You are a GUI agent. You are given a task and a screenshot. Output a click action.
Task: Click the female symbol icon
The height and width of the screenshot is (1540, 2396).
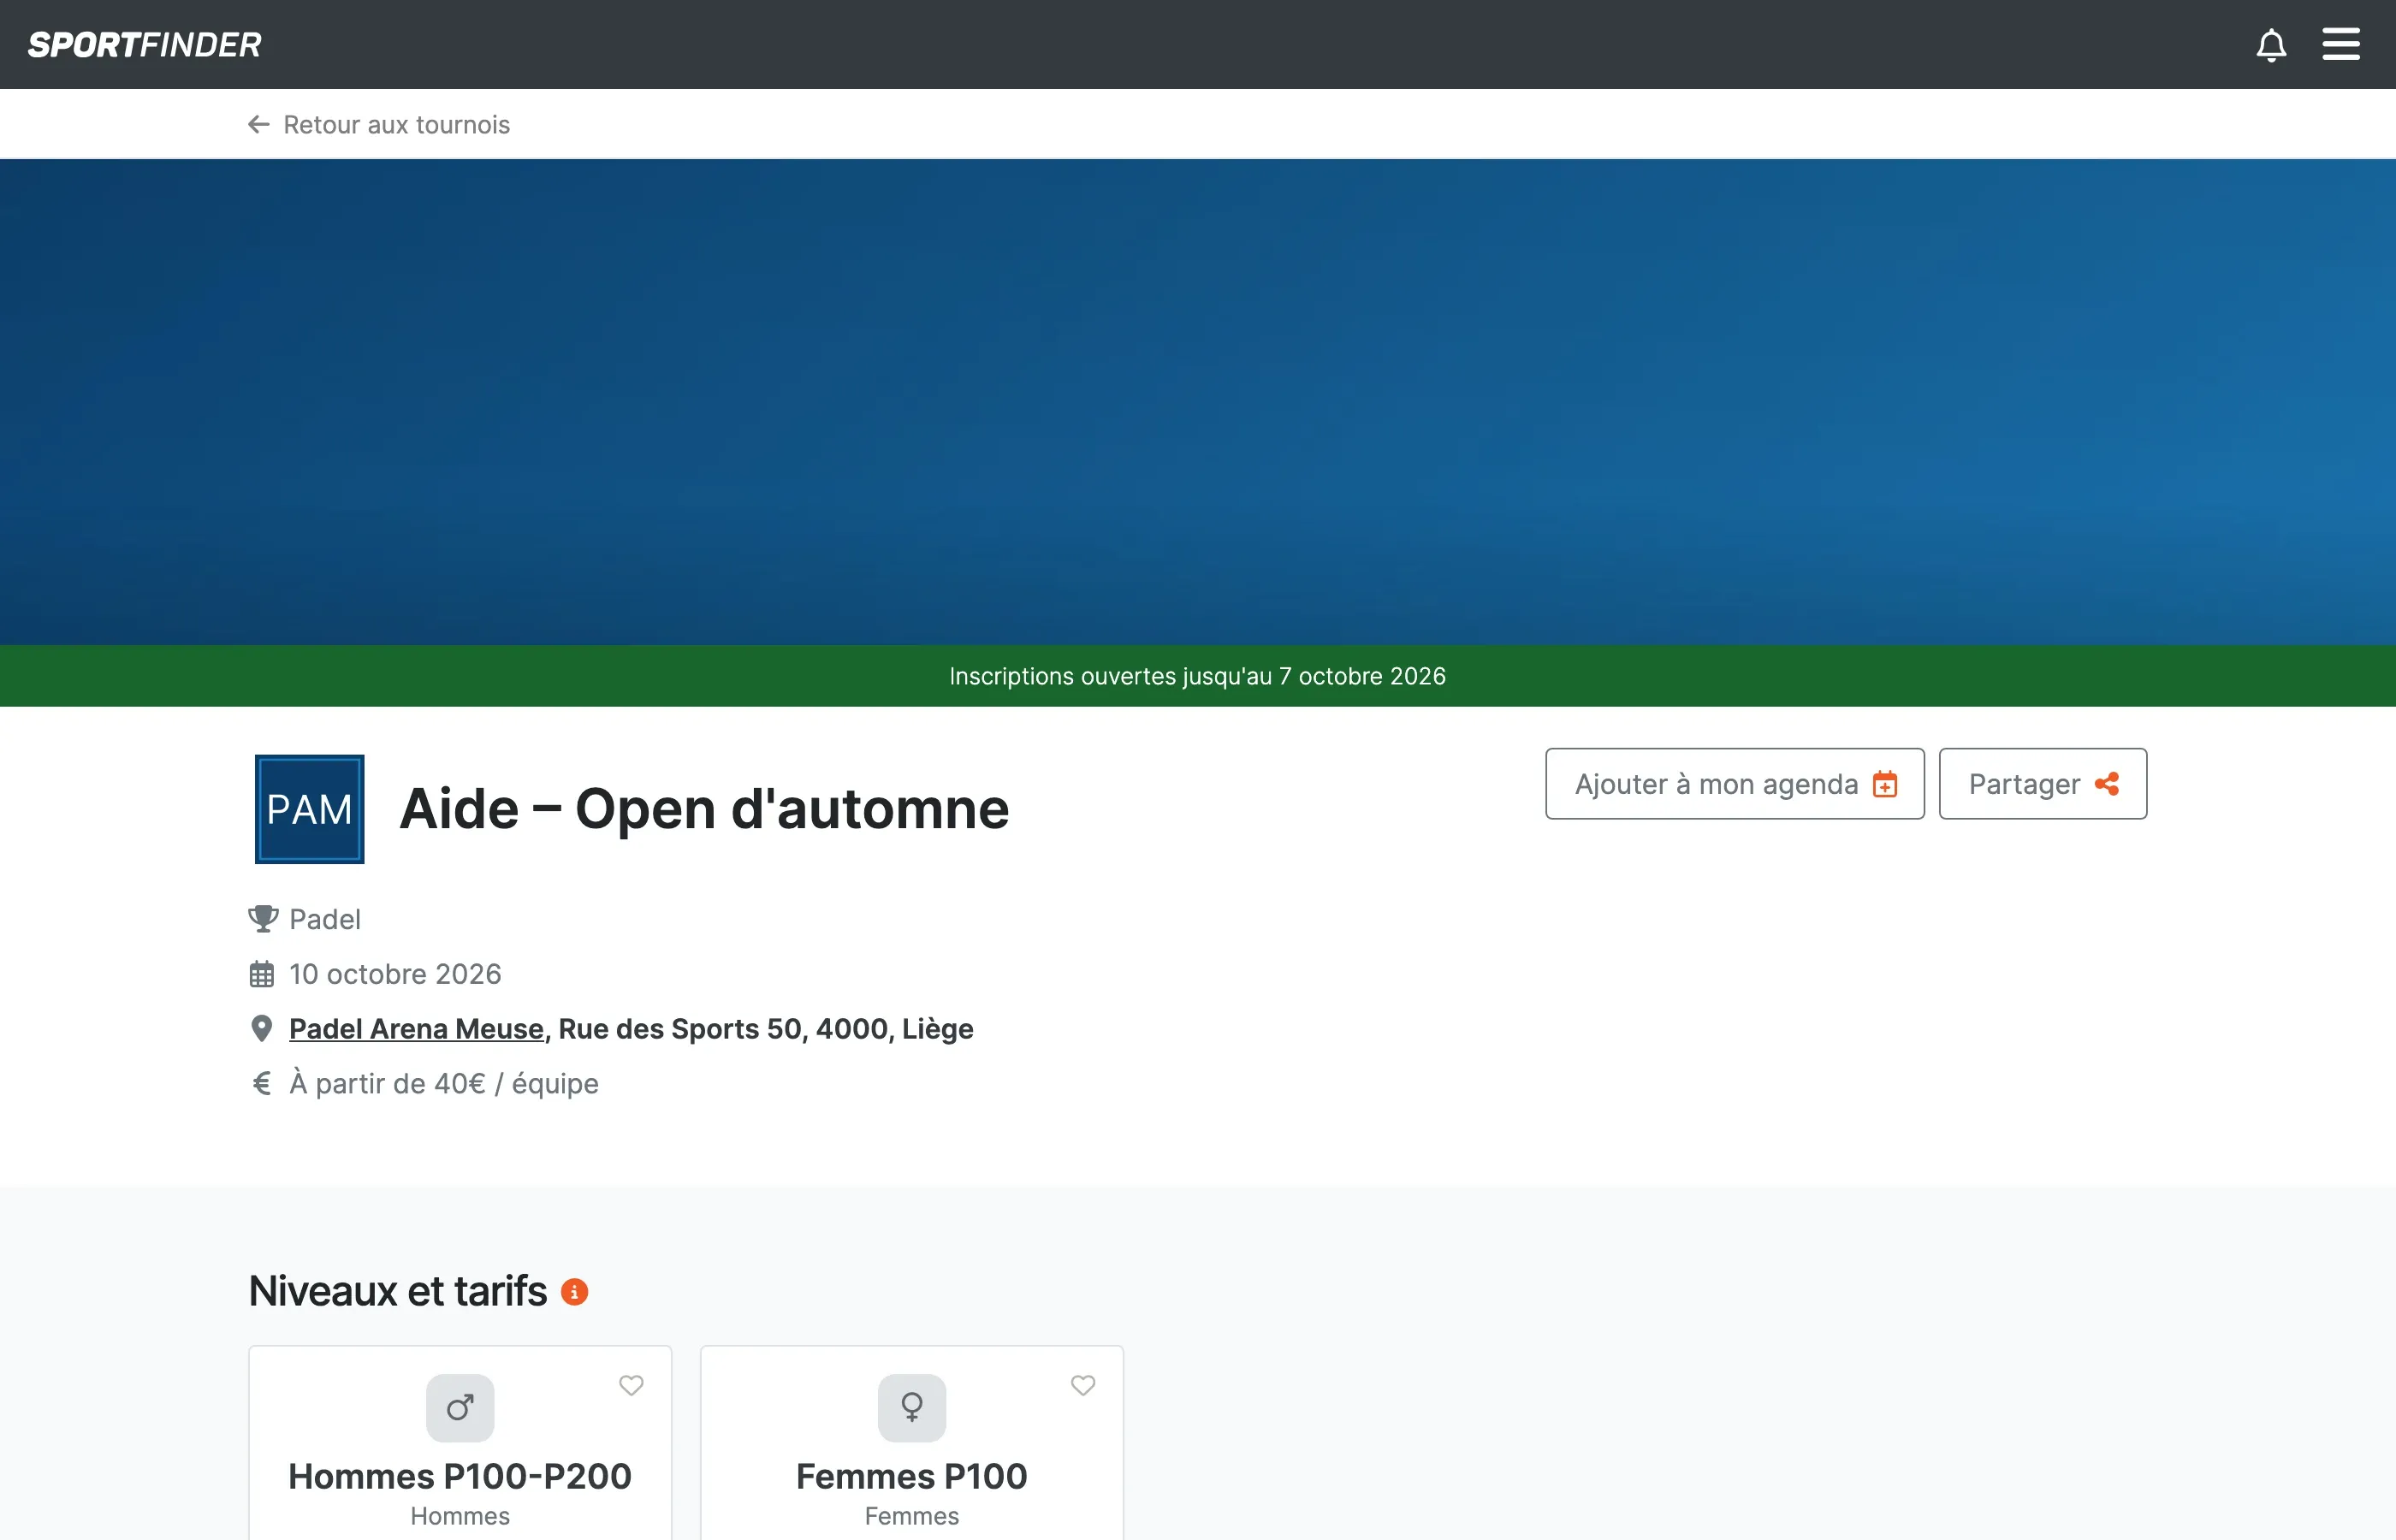[912, 1408]
